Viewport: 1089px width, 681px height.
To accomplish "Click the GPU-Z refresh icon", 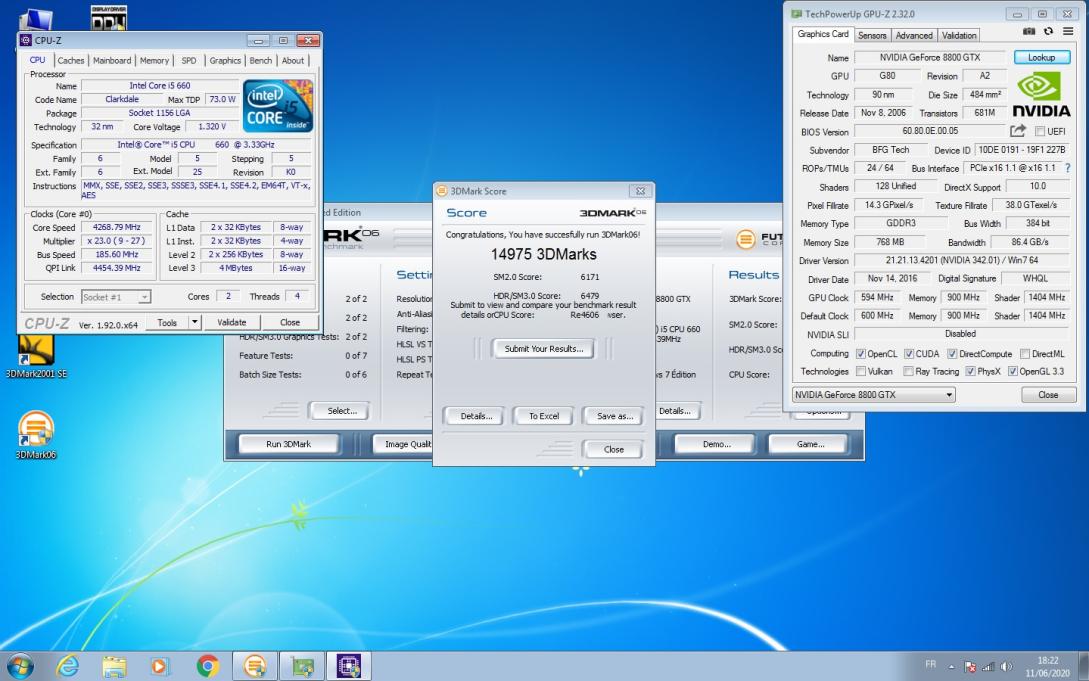I will 1048,32.
